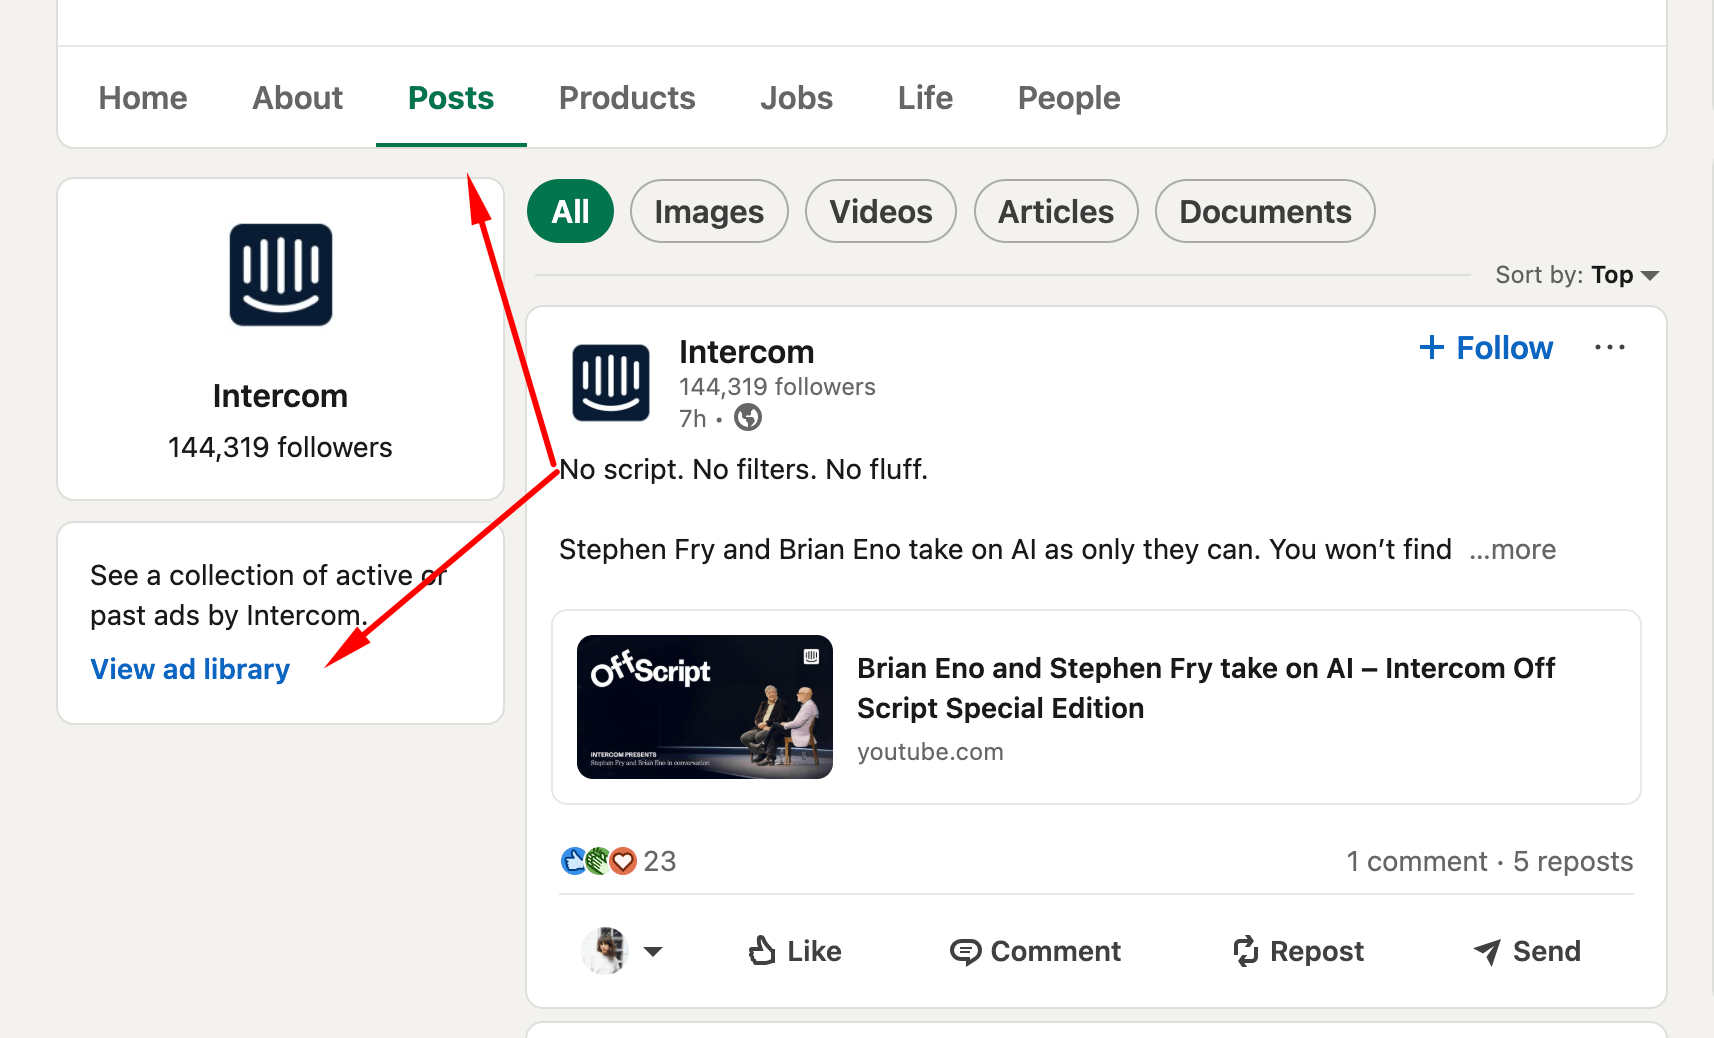Send the Intercom post
This screenshot has width=1714, height=1038.
coord(1527,951)
